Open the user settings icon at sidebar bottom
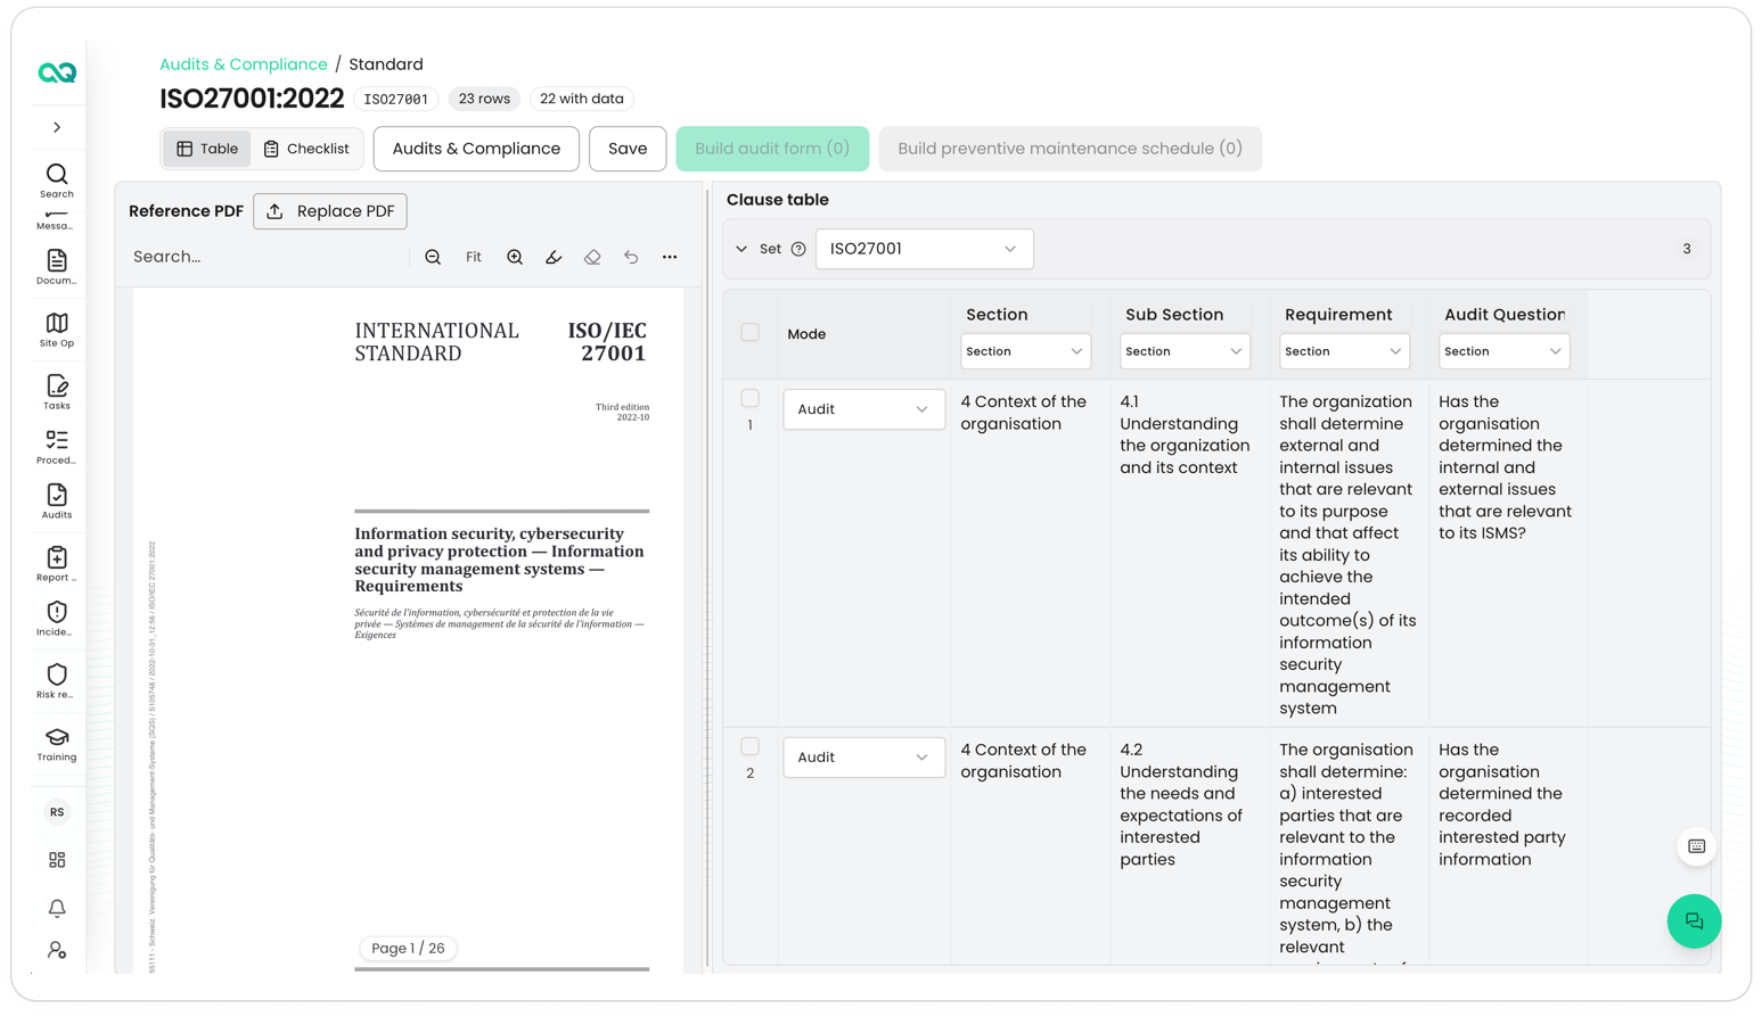1763x1016 pixels. [57, 950]
